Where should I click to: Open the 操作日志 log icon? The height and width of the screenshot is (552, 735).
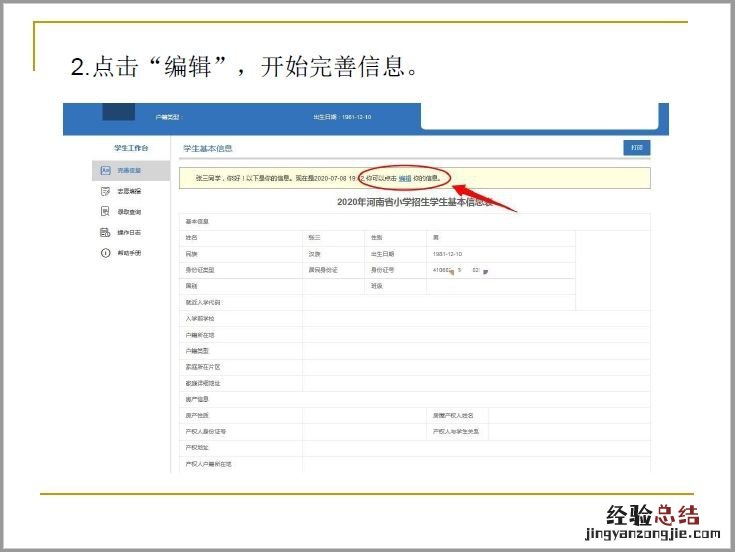(x=105, y=232)
